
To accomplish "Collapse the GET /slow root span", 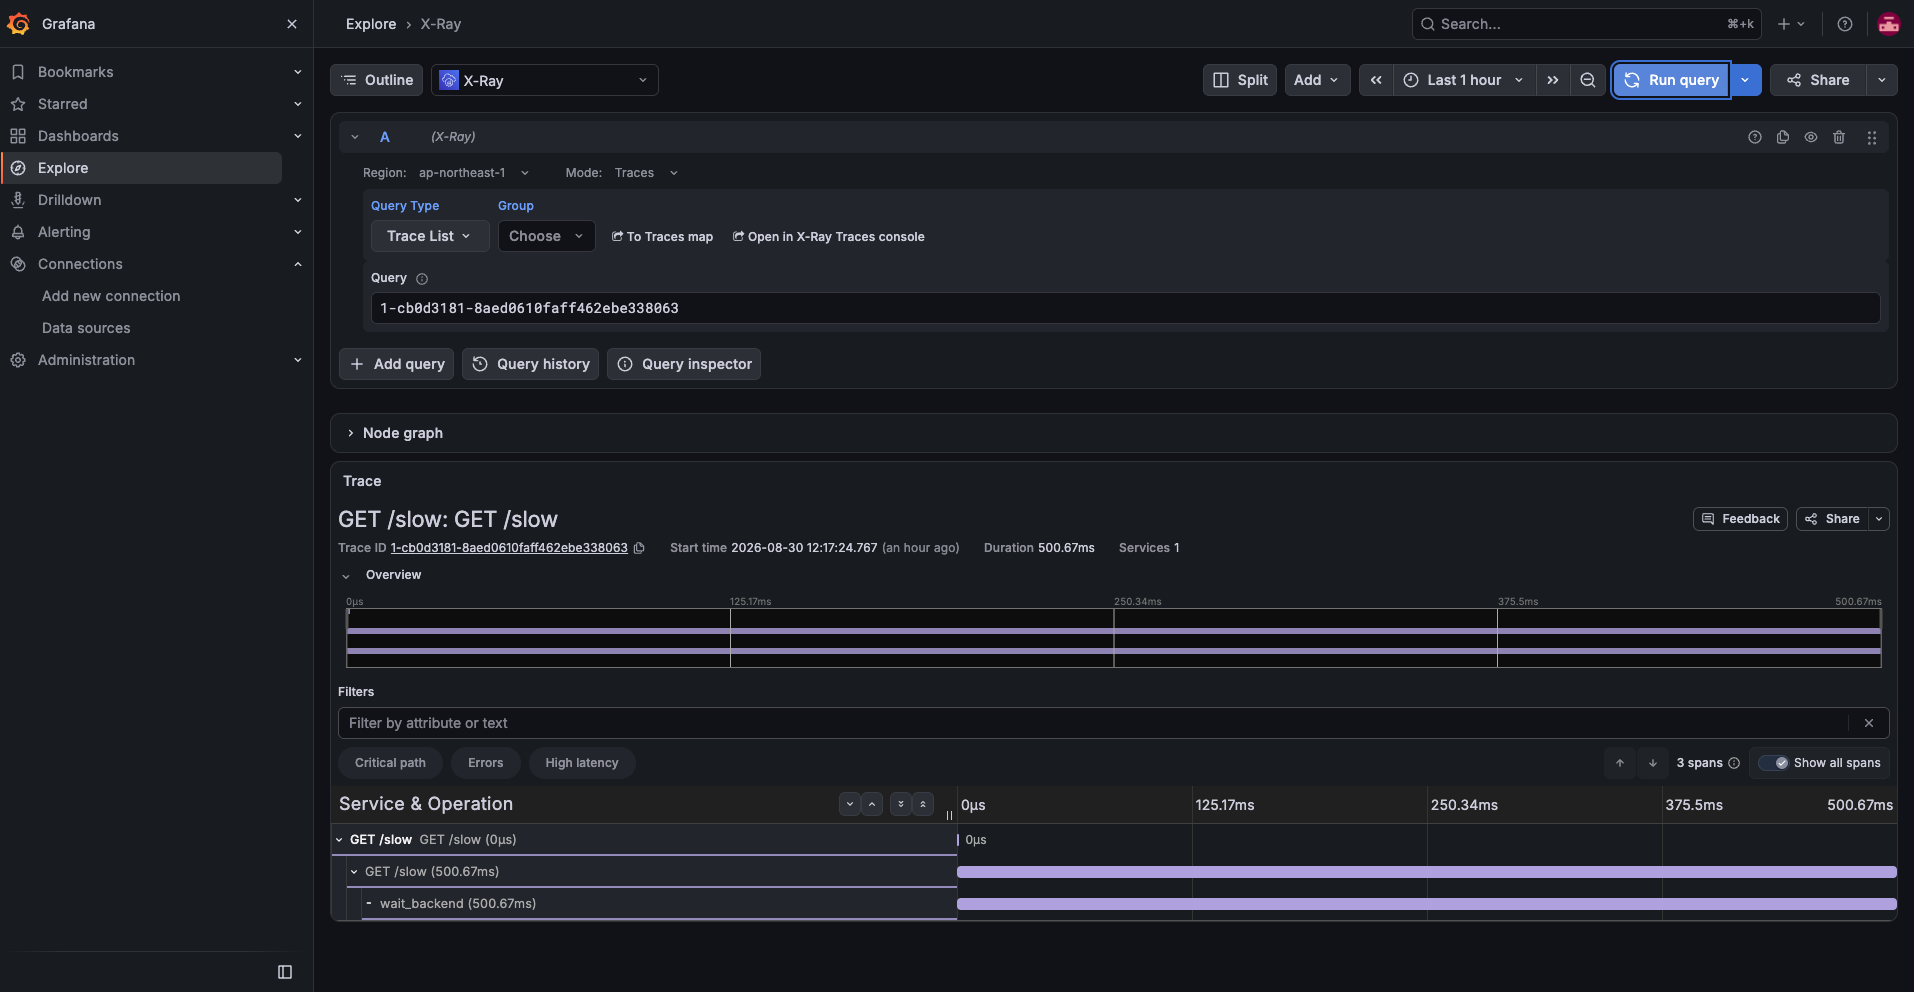I will point(339,840).
